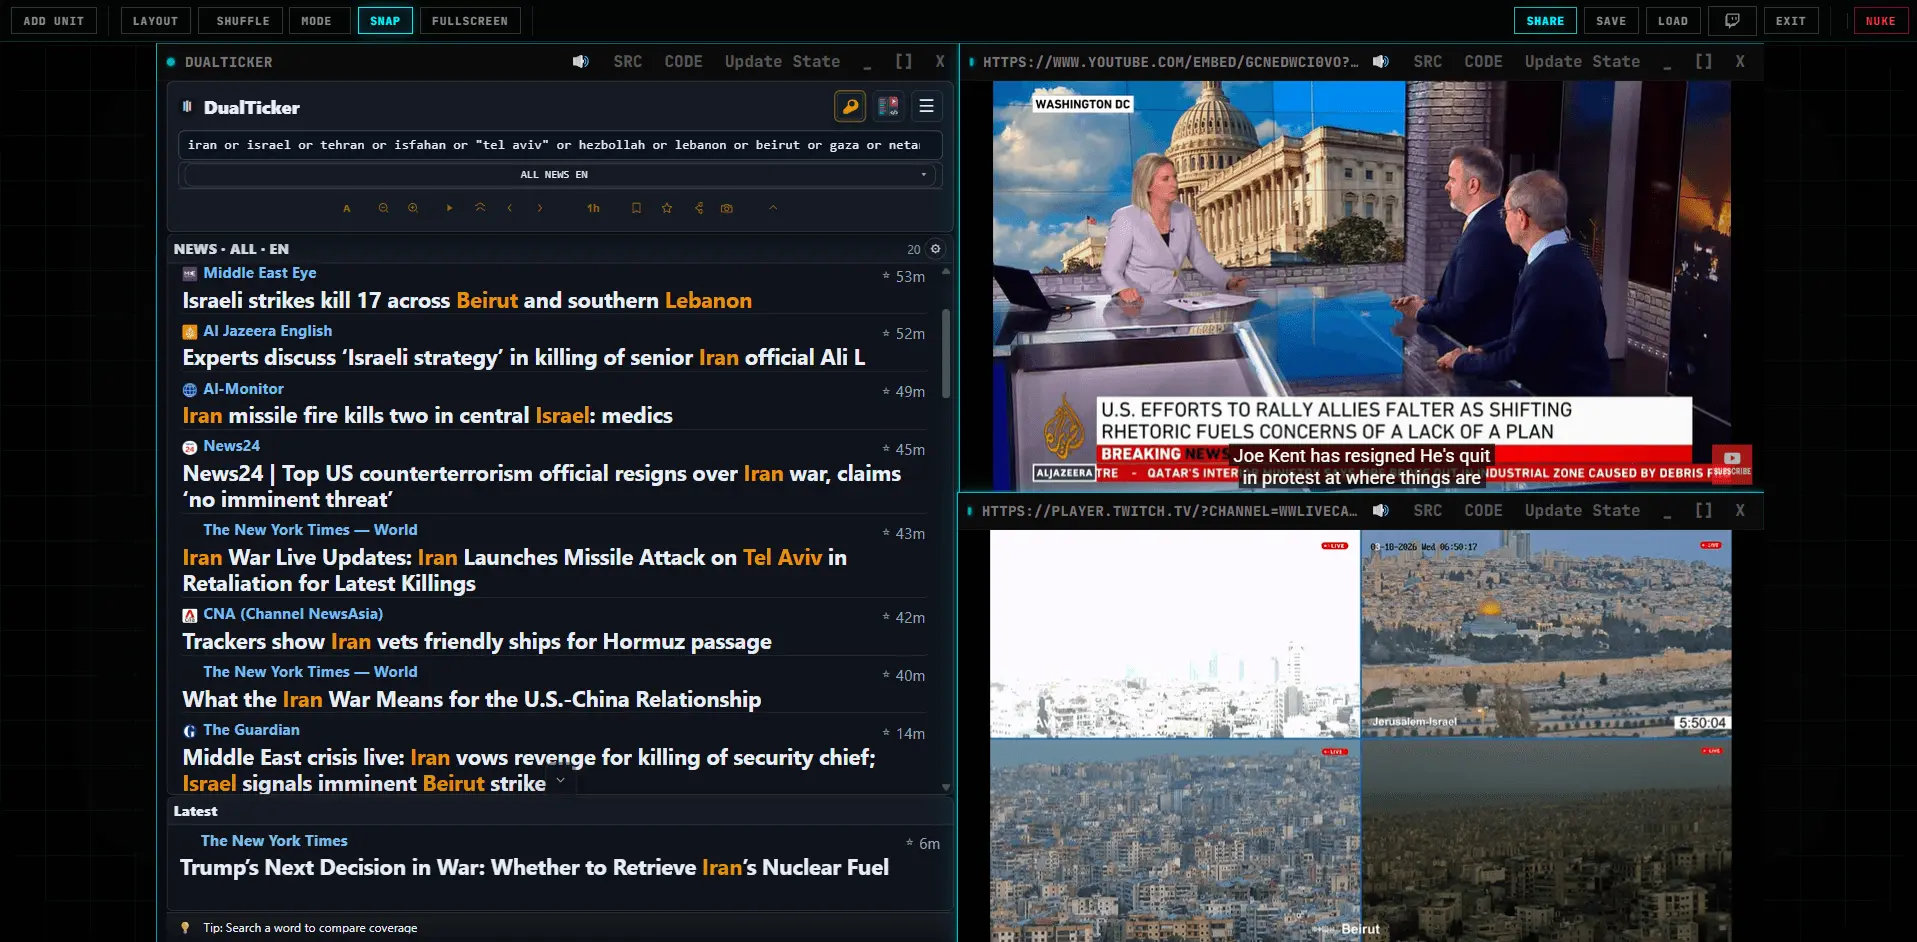Open the ALL NEWS EN dropdown
This screenshot has width=1917, height=942.
(560, 175)
